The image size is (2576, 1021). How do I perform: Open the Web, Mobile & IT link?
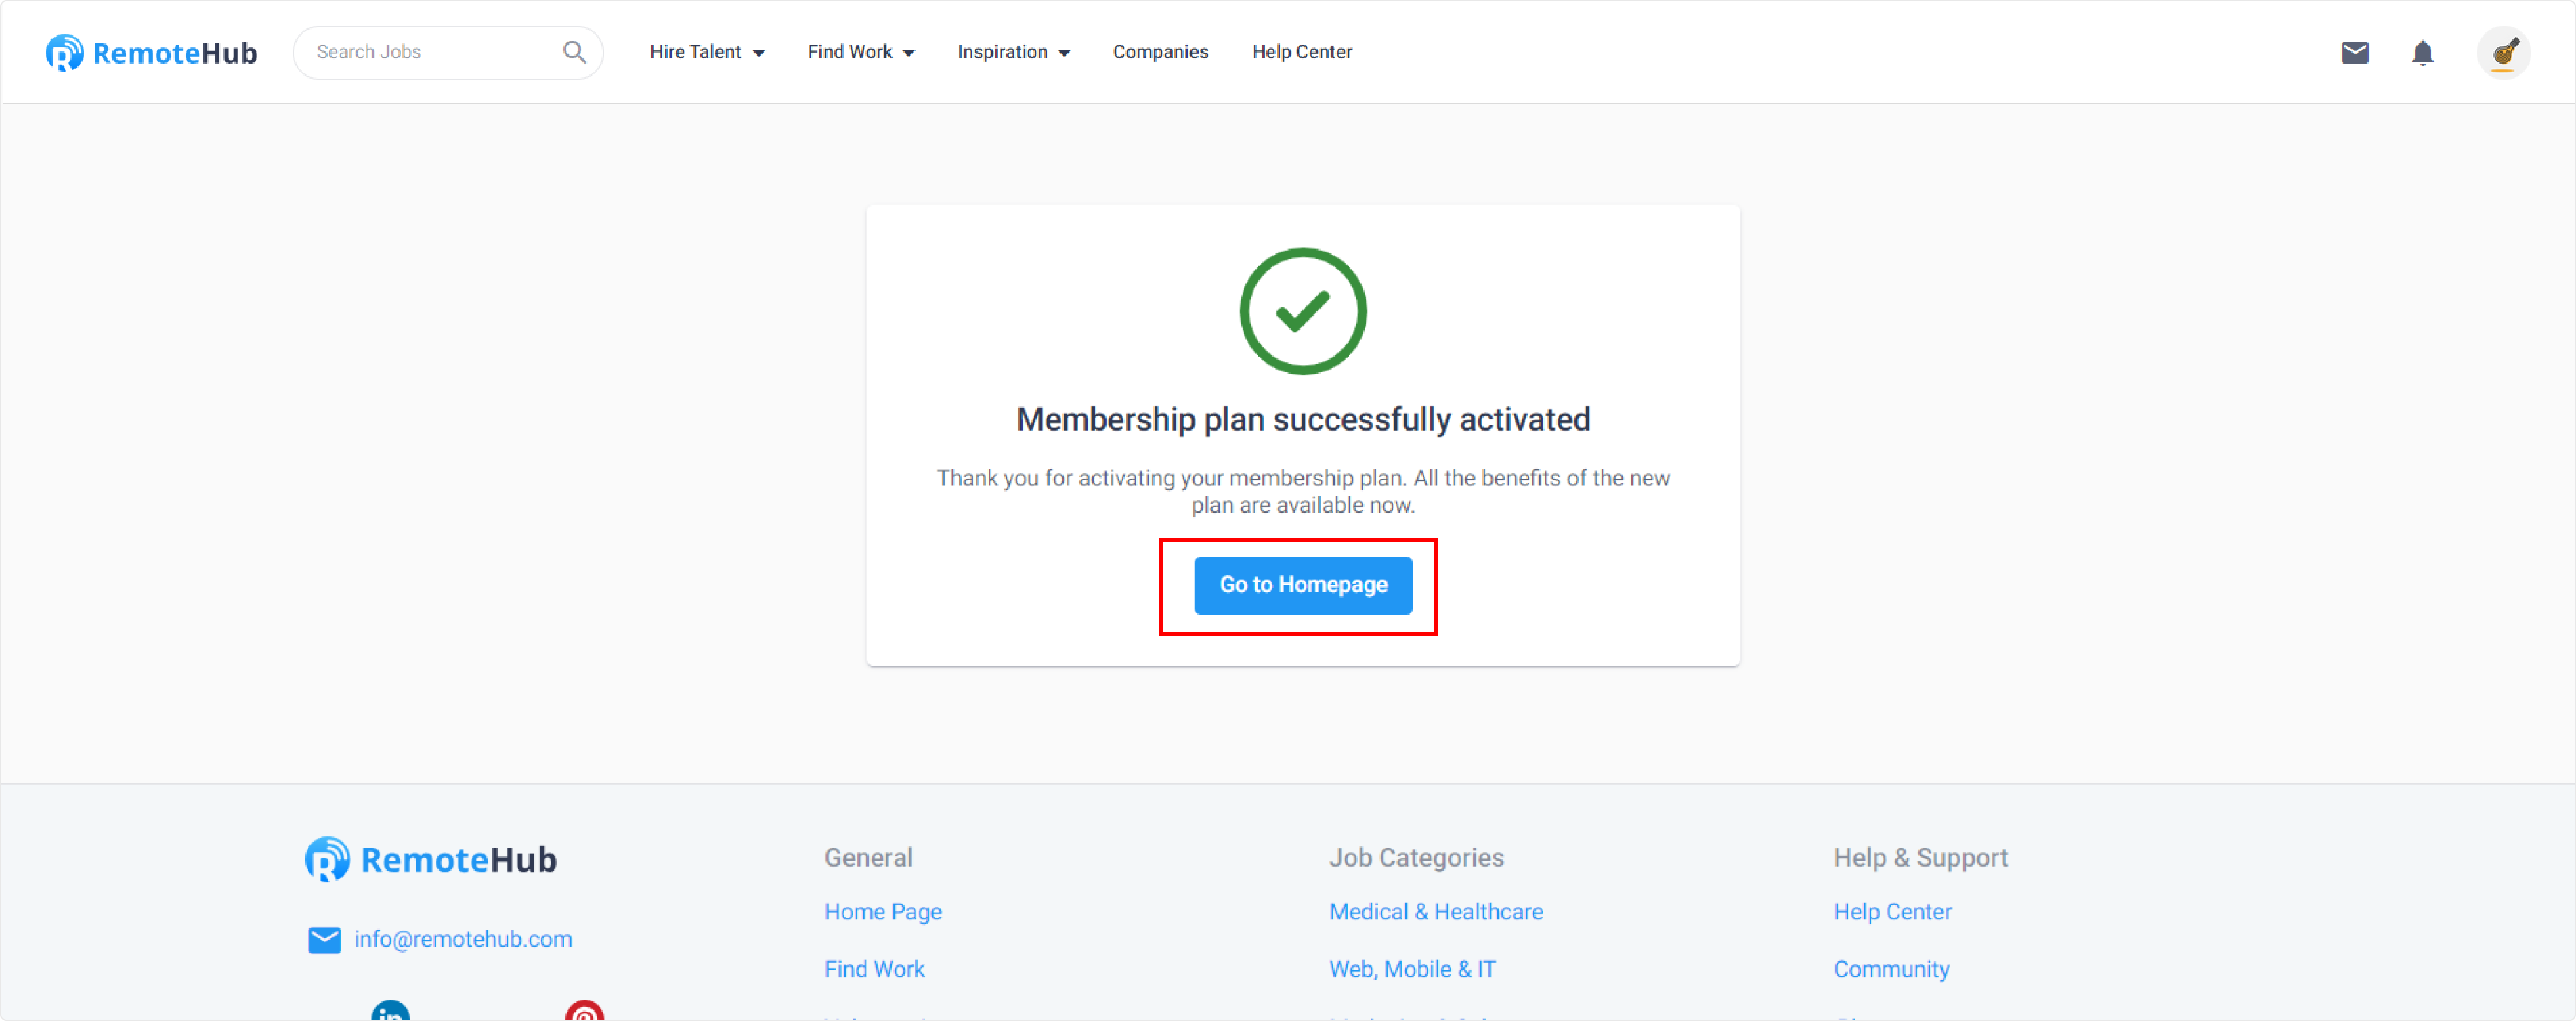click(1412, 969)
